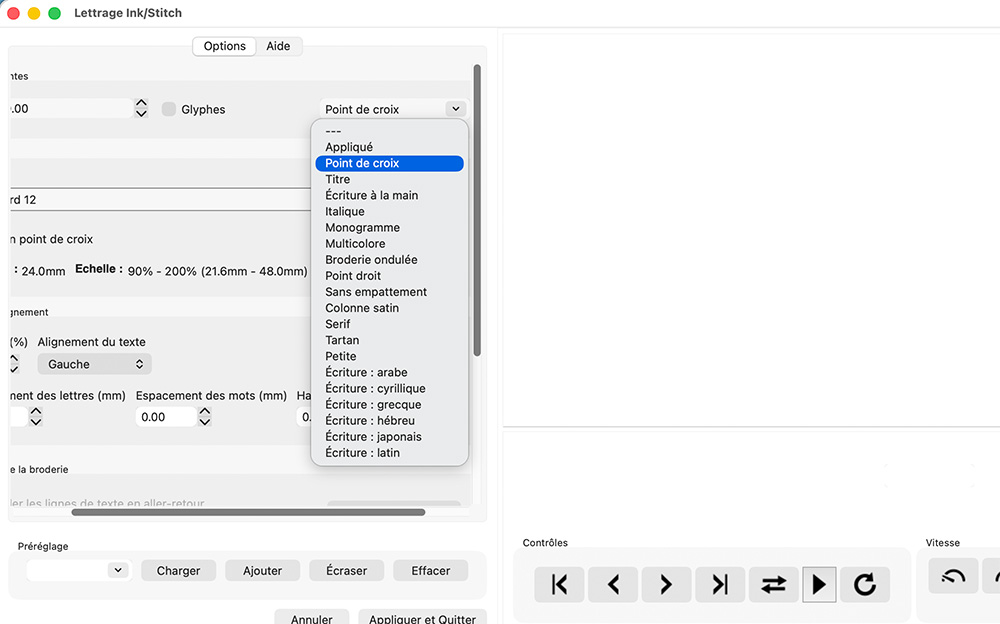This screenshot has width=1000, height=624.
Task: Decrease letter spacing stepper value
Action: [36, 422]
